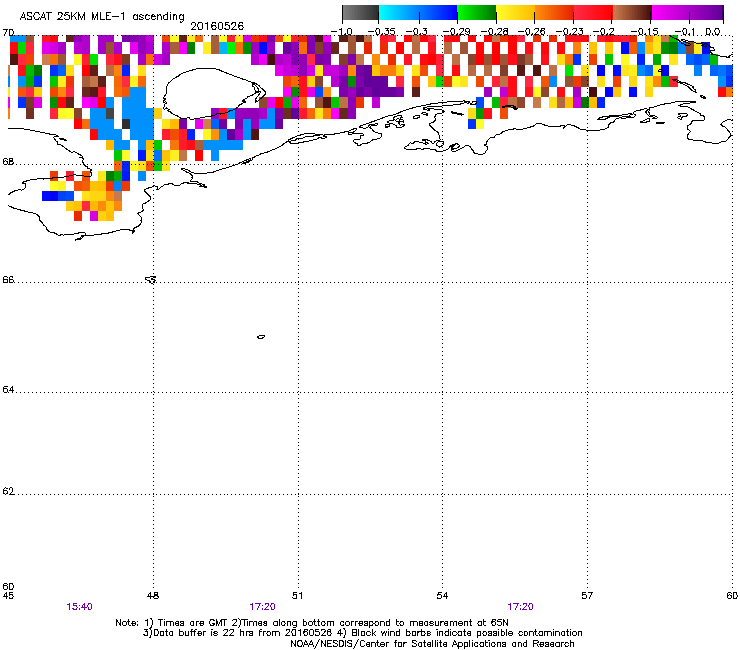Click the longitude label '48'
Screen dimensions: 740x650
coord(153,596)
